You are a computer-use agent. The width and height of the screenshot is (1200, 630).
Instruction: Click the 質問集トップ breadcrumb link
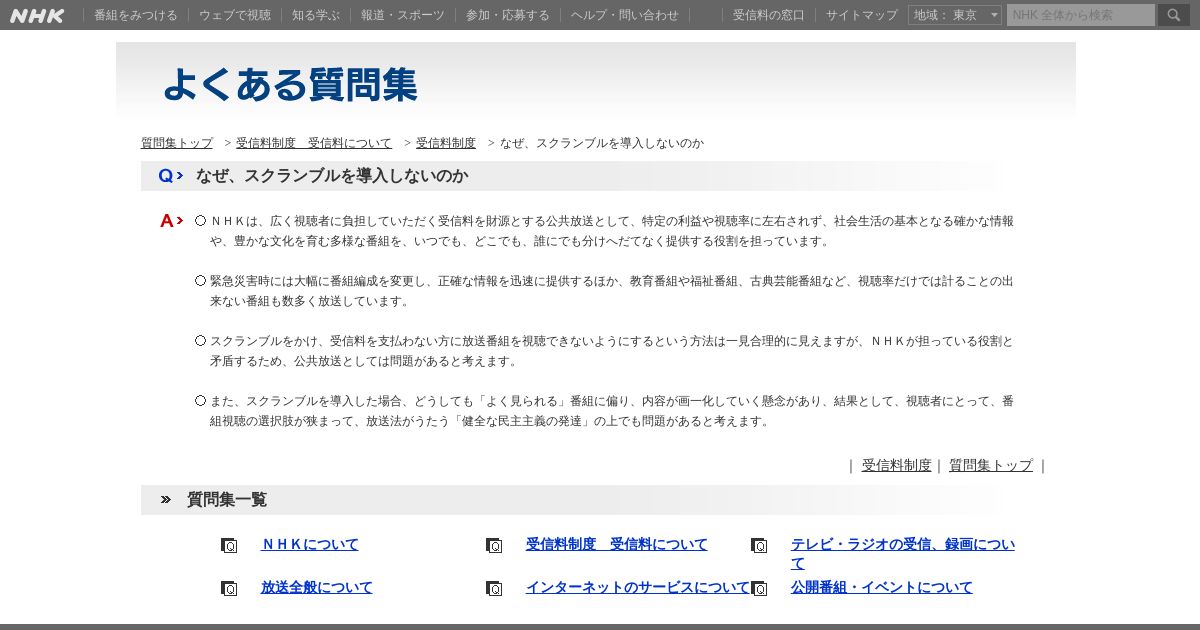177,143
